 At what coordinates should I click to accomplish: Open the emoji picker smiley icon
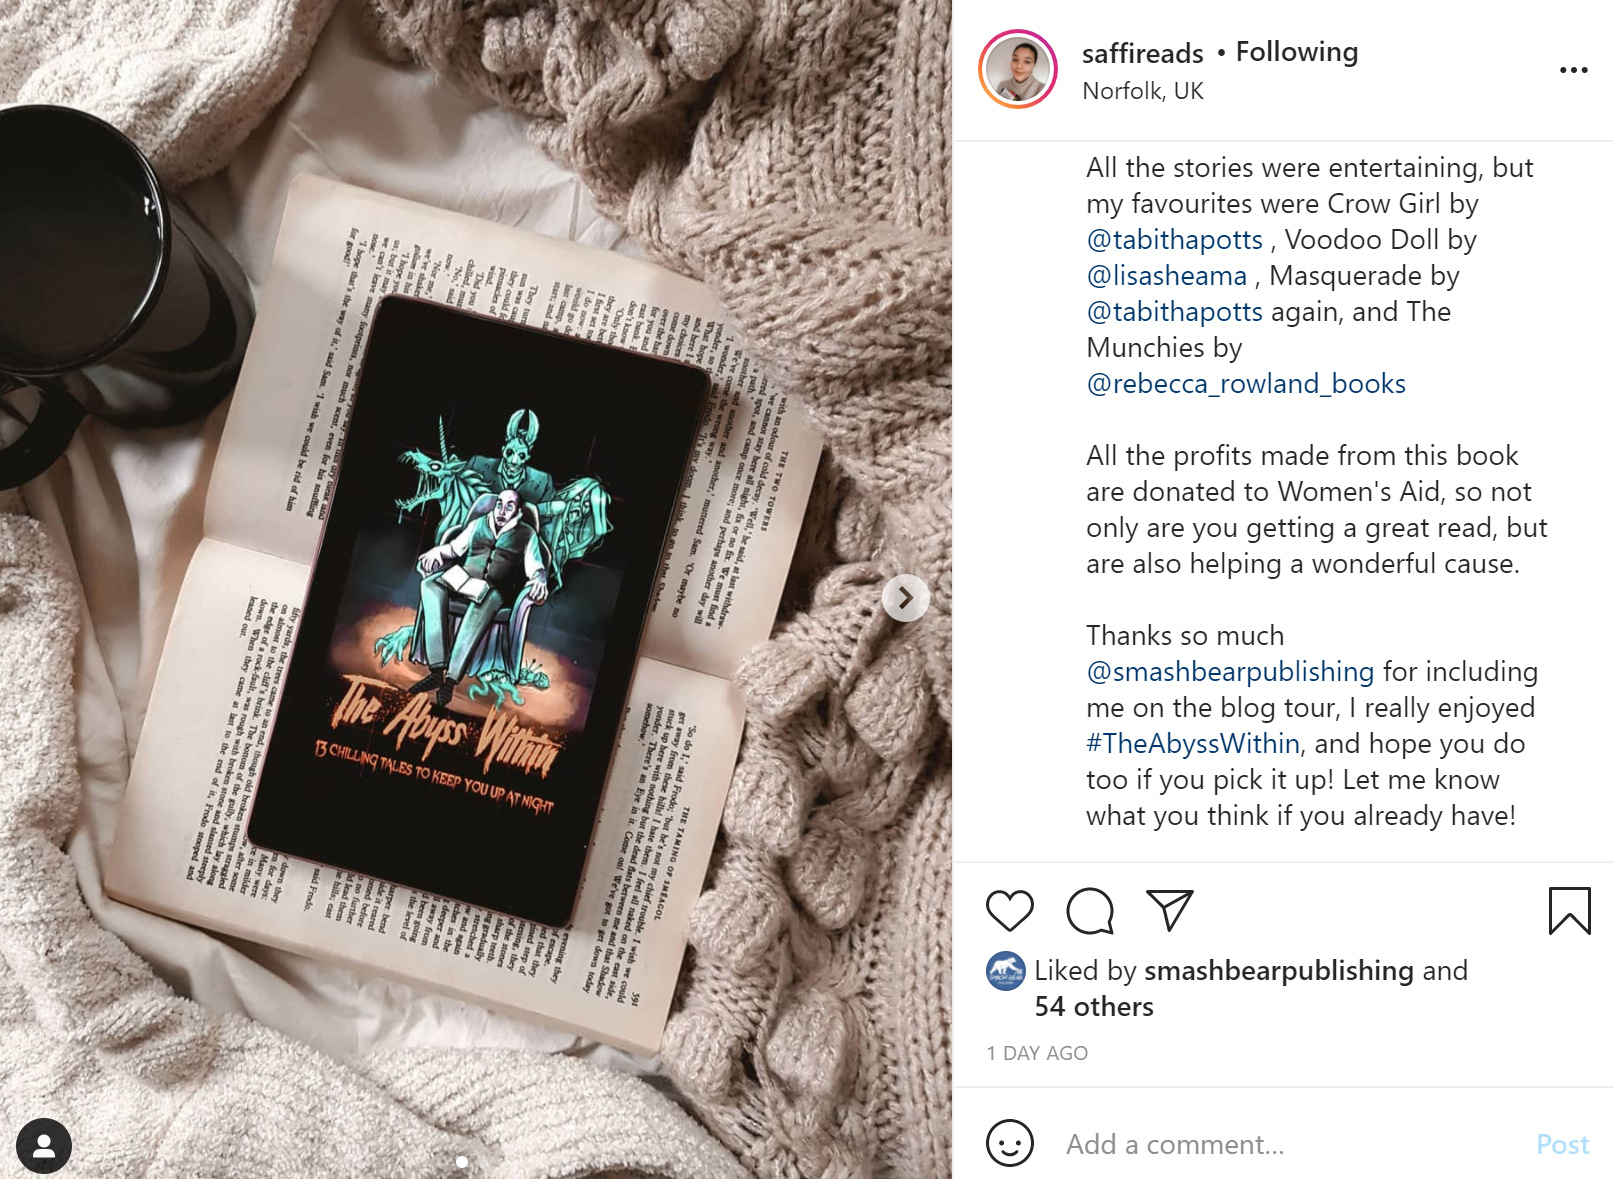(1009, 1143)
